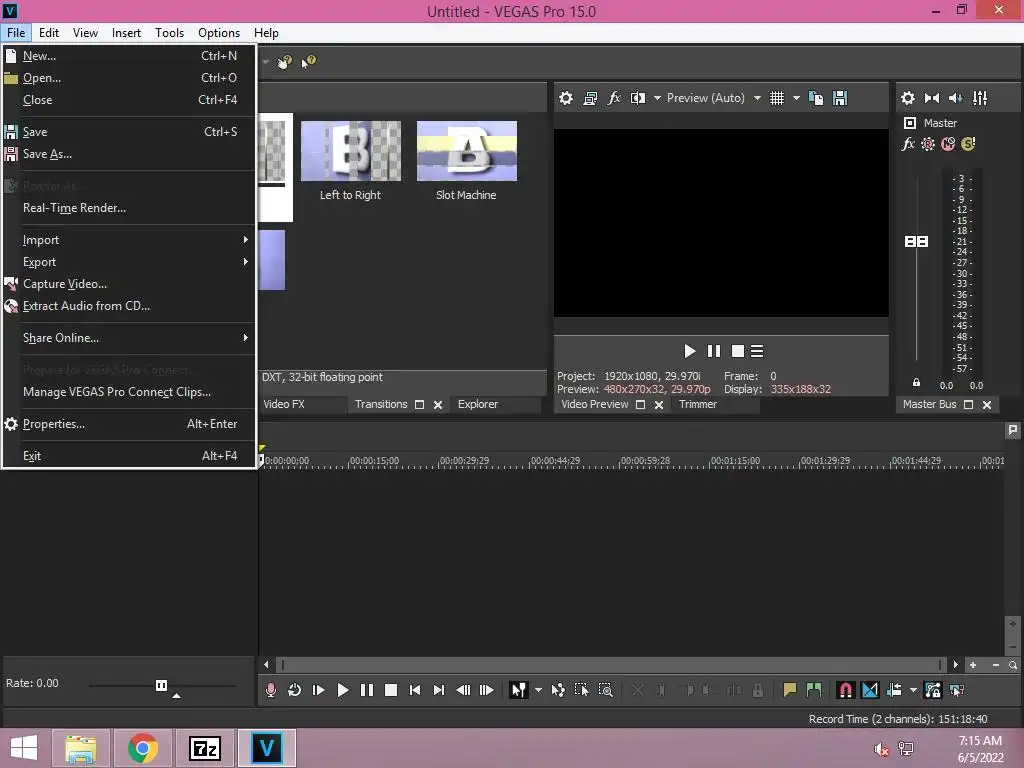1024x768 pixels.
Task: Toggle automatic crossfades
Action: pyautogui.click(x=870, y=690)
